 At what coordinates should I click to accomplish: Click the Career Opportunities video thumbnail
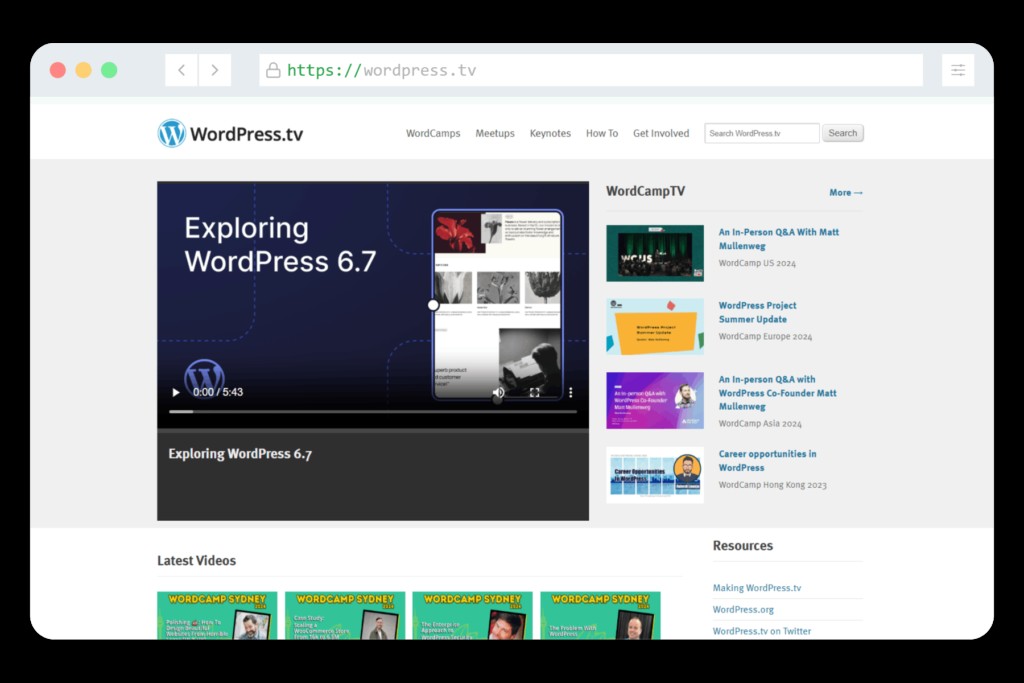click(x=655, y=475)
